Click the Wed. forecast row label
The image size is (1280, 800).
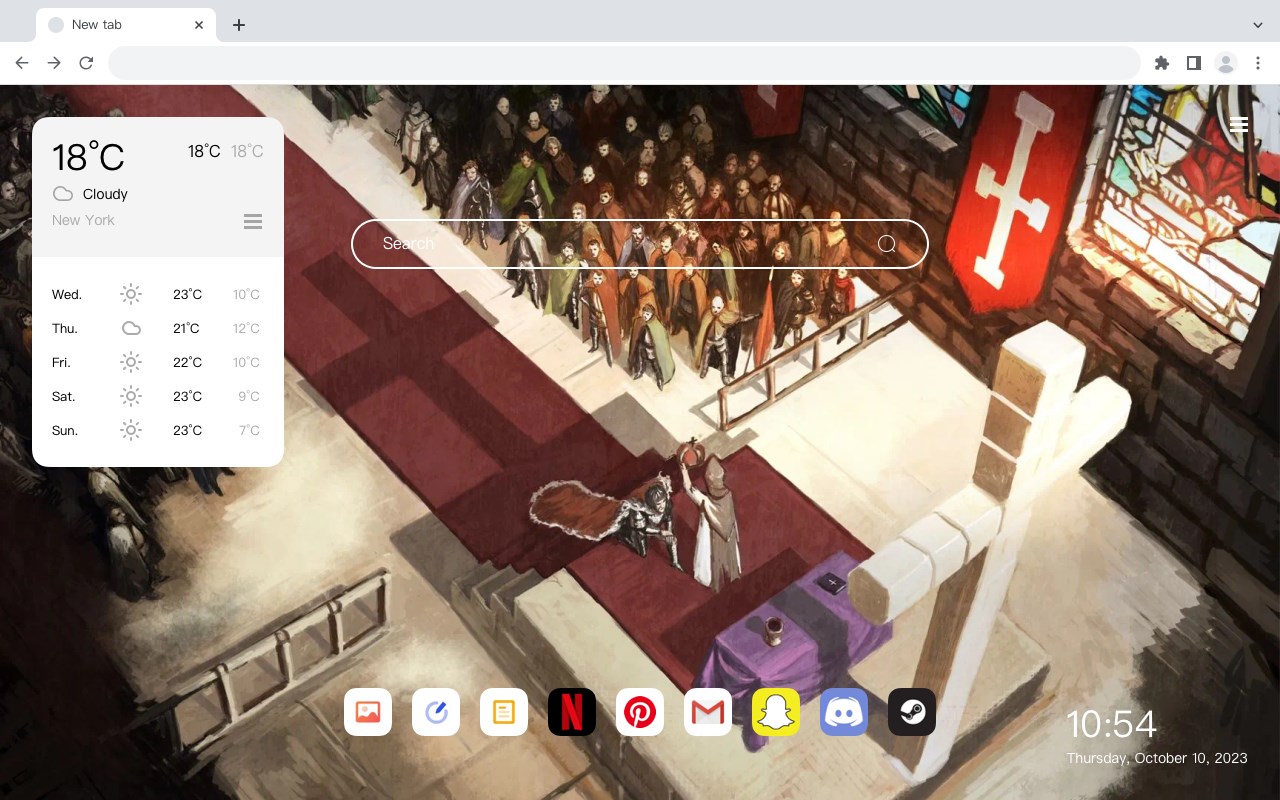[x=67, y=294]
